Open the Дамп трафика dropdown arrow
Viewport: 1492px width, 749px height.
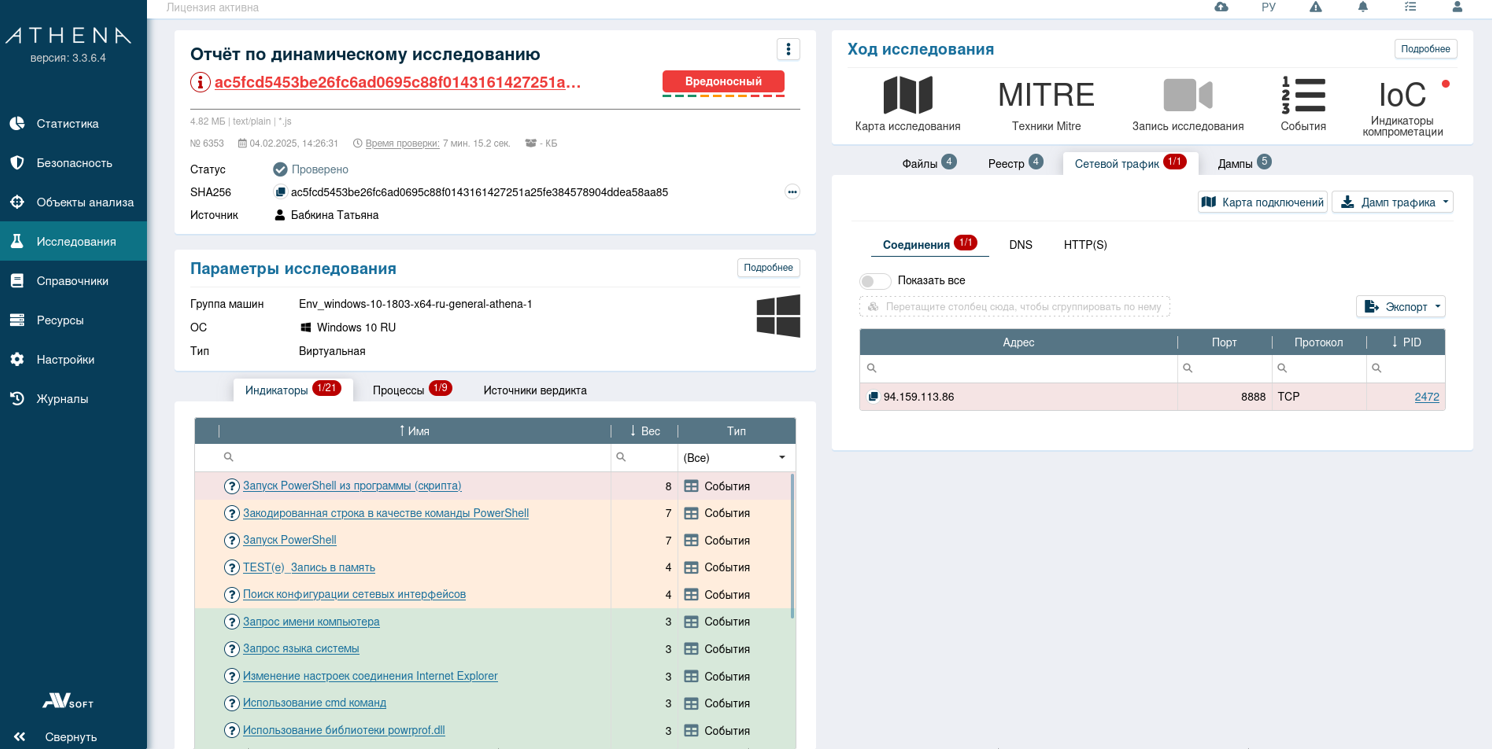click(x=1445, y=203)
